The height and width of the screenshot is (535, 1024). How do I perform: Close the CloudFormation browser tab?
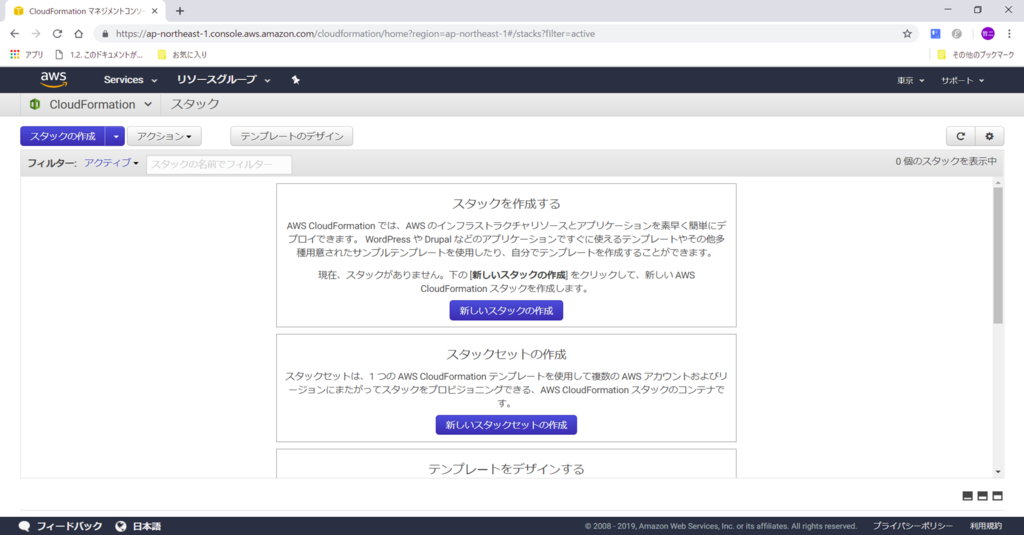pyautogui.click(x=155, y=10)
